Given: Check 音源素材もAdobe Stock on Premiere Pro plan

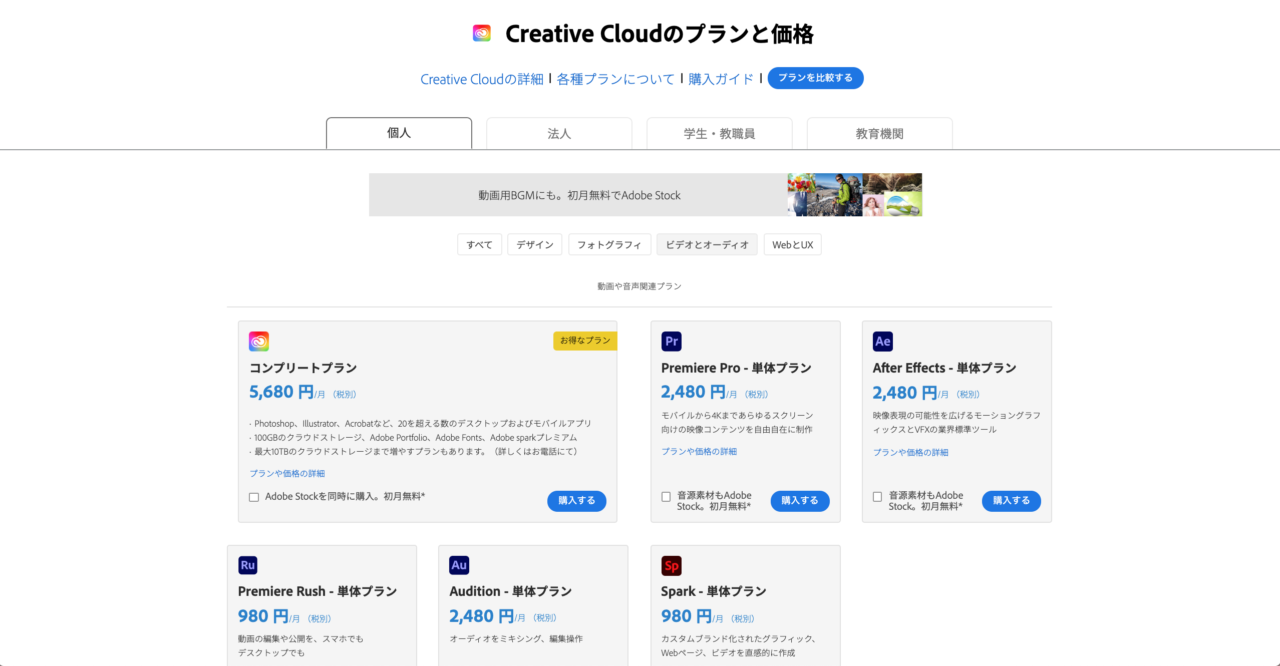Looking at the screenshot, I should coord(665,494).
